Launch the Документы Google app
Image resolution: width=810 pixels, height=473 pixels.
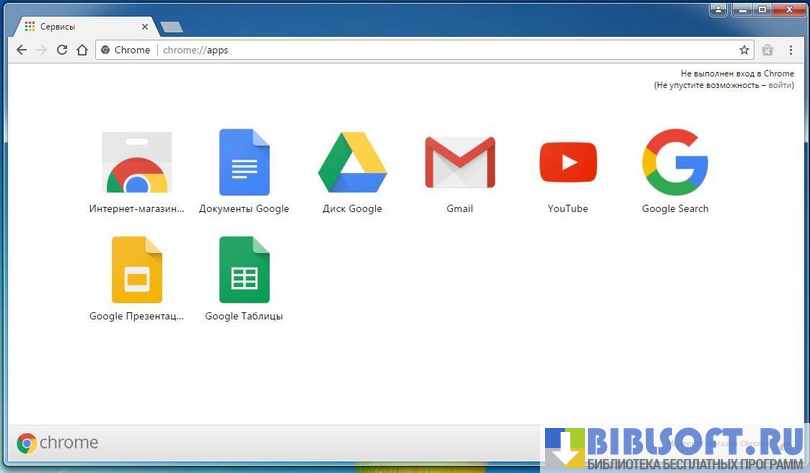click(x=244, y=163)
